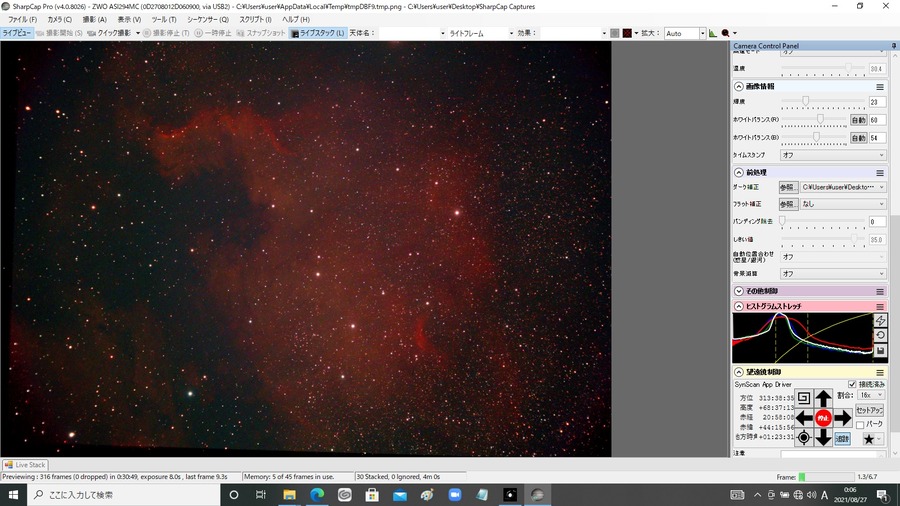Open the ヘルプ (H) menu
This screenshot has height=506, width=900.
(x=296, y=20)
